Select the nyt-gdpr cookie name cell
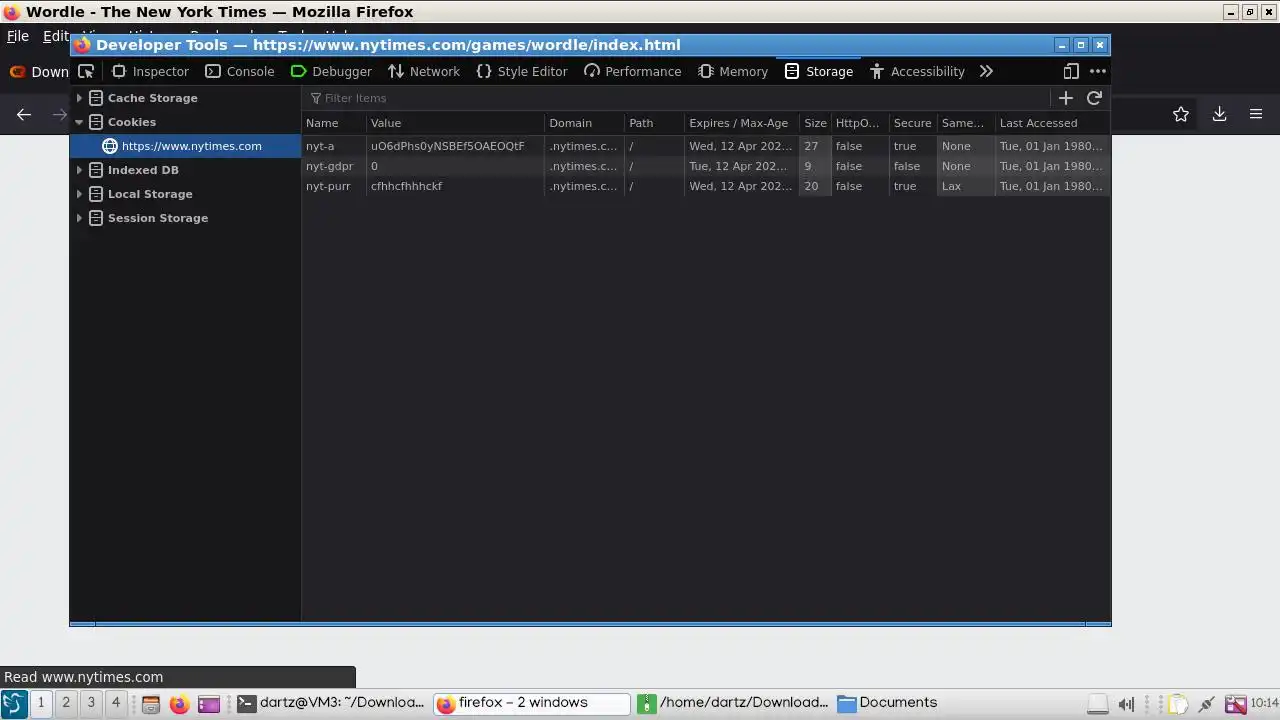Screen dimensions: 1280x720 [334, 166]
